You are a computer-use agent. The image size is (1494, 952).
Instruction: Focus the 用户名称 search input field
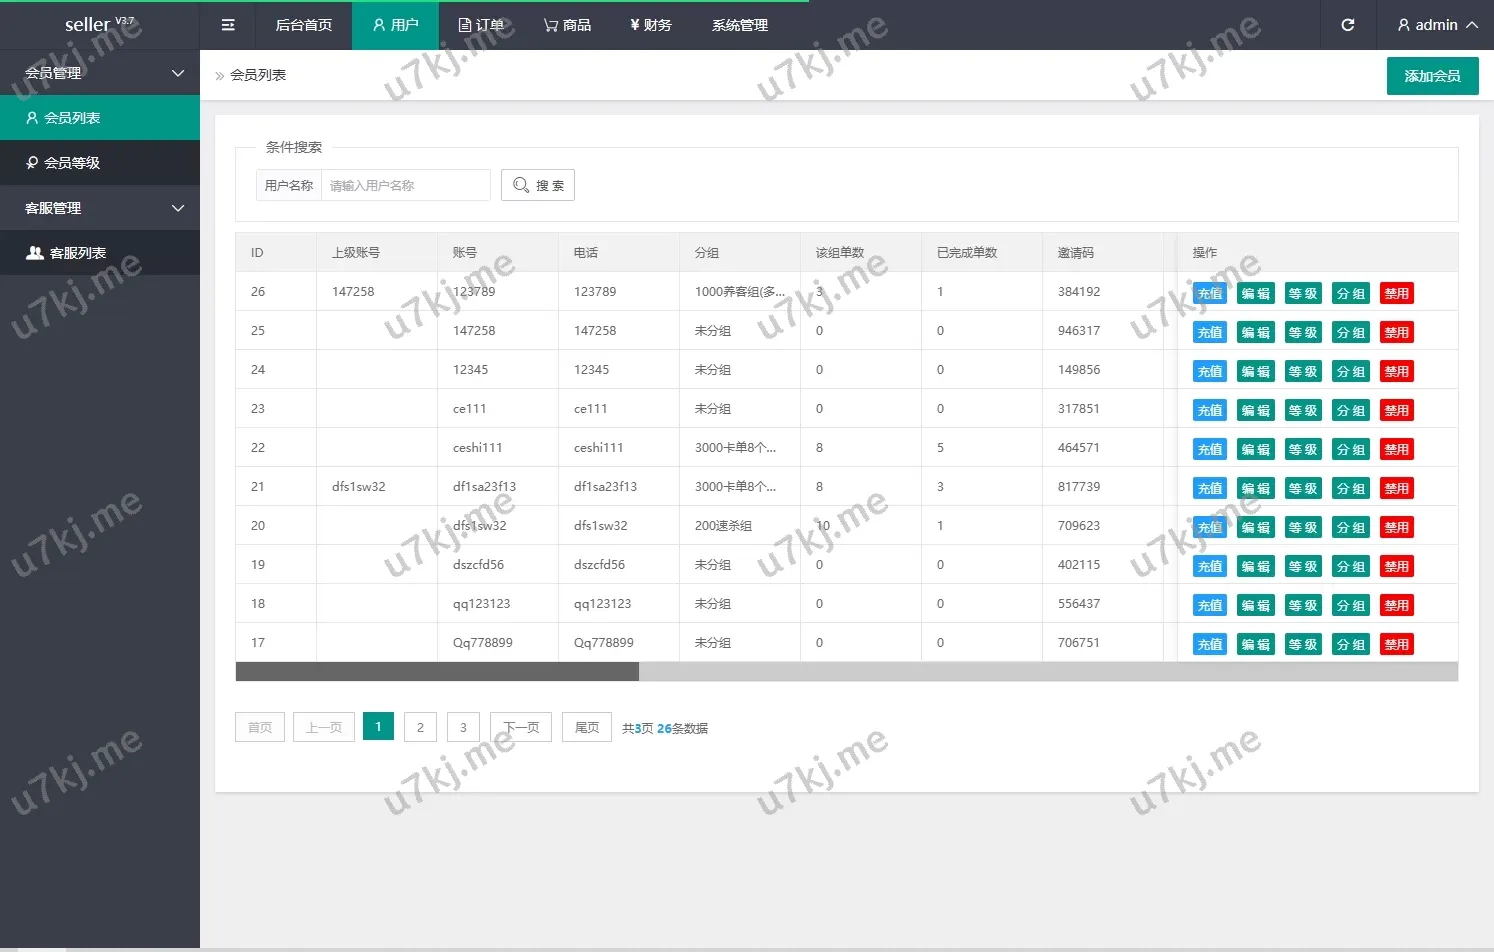click(405, 185)
